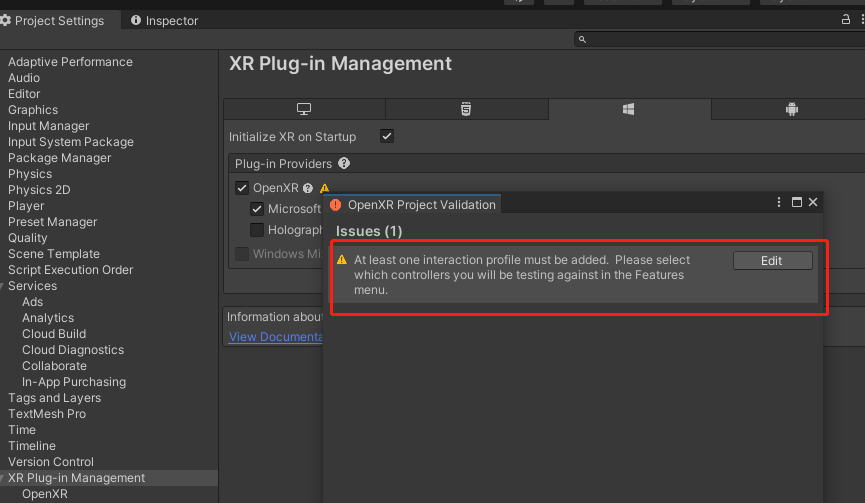Screen dimensions: 865x503
Task: Open Version Control settings
Action: [51, 462]
